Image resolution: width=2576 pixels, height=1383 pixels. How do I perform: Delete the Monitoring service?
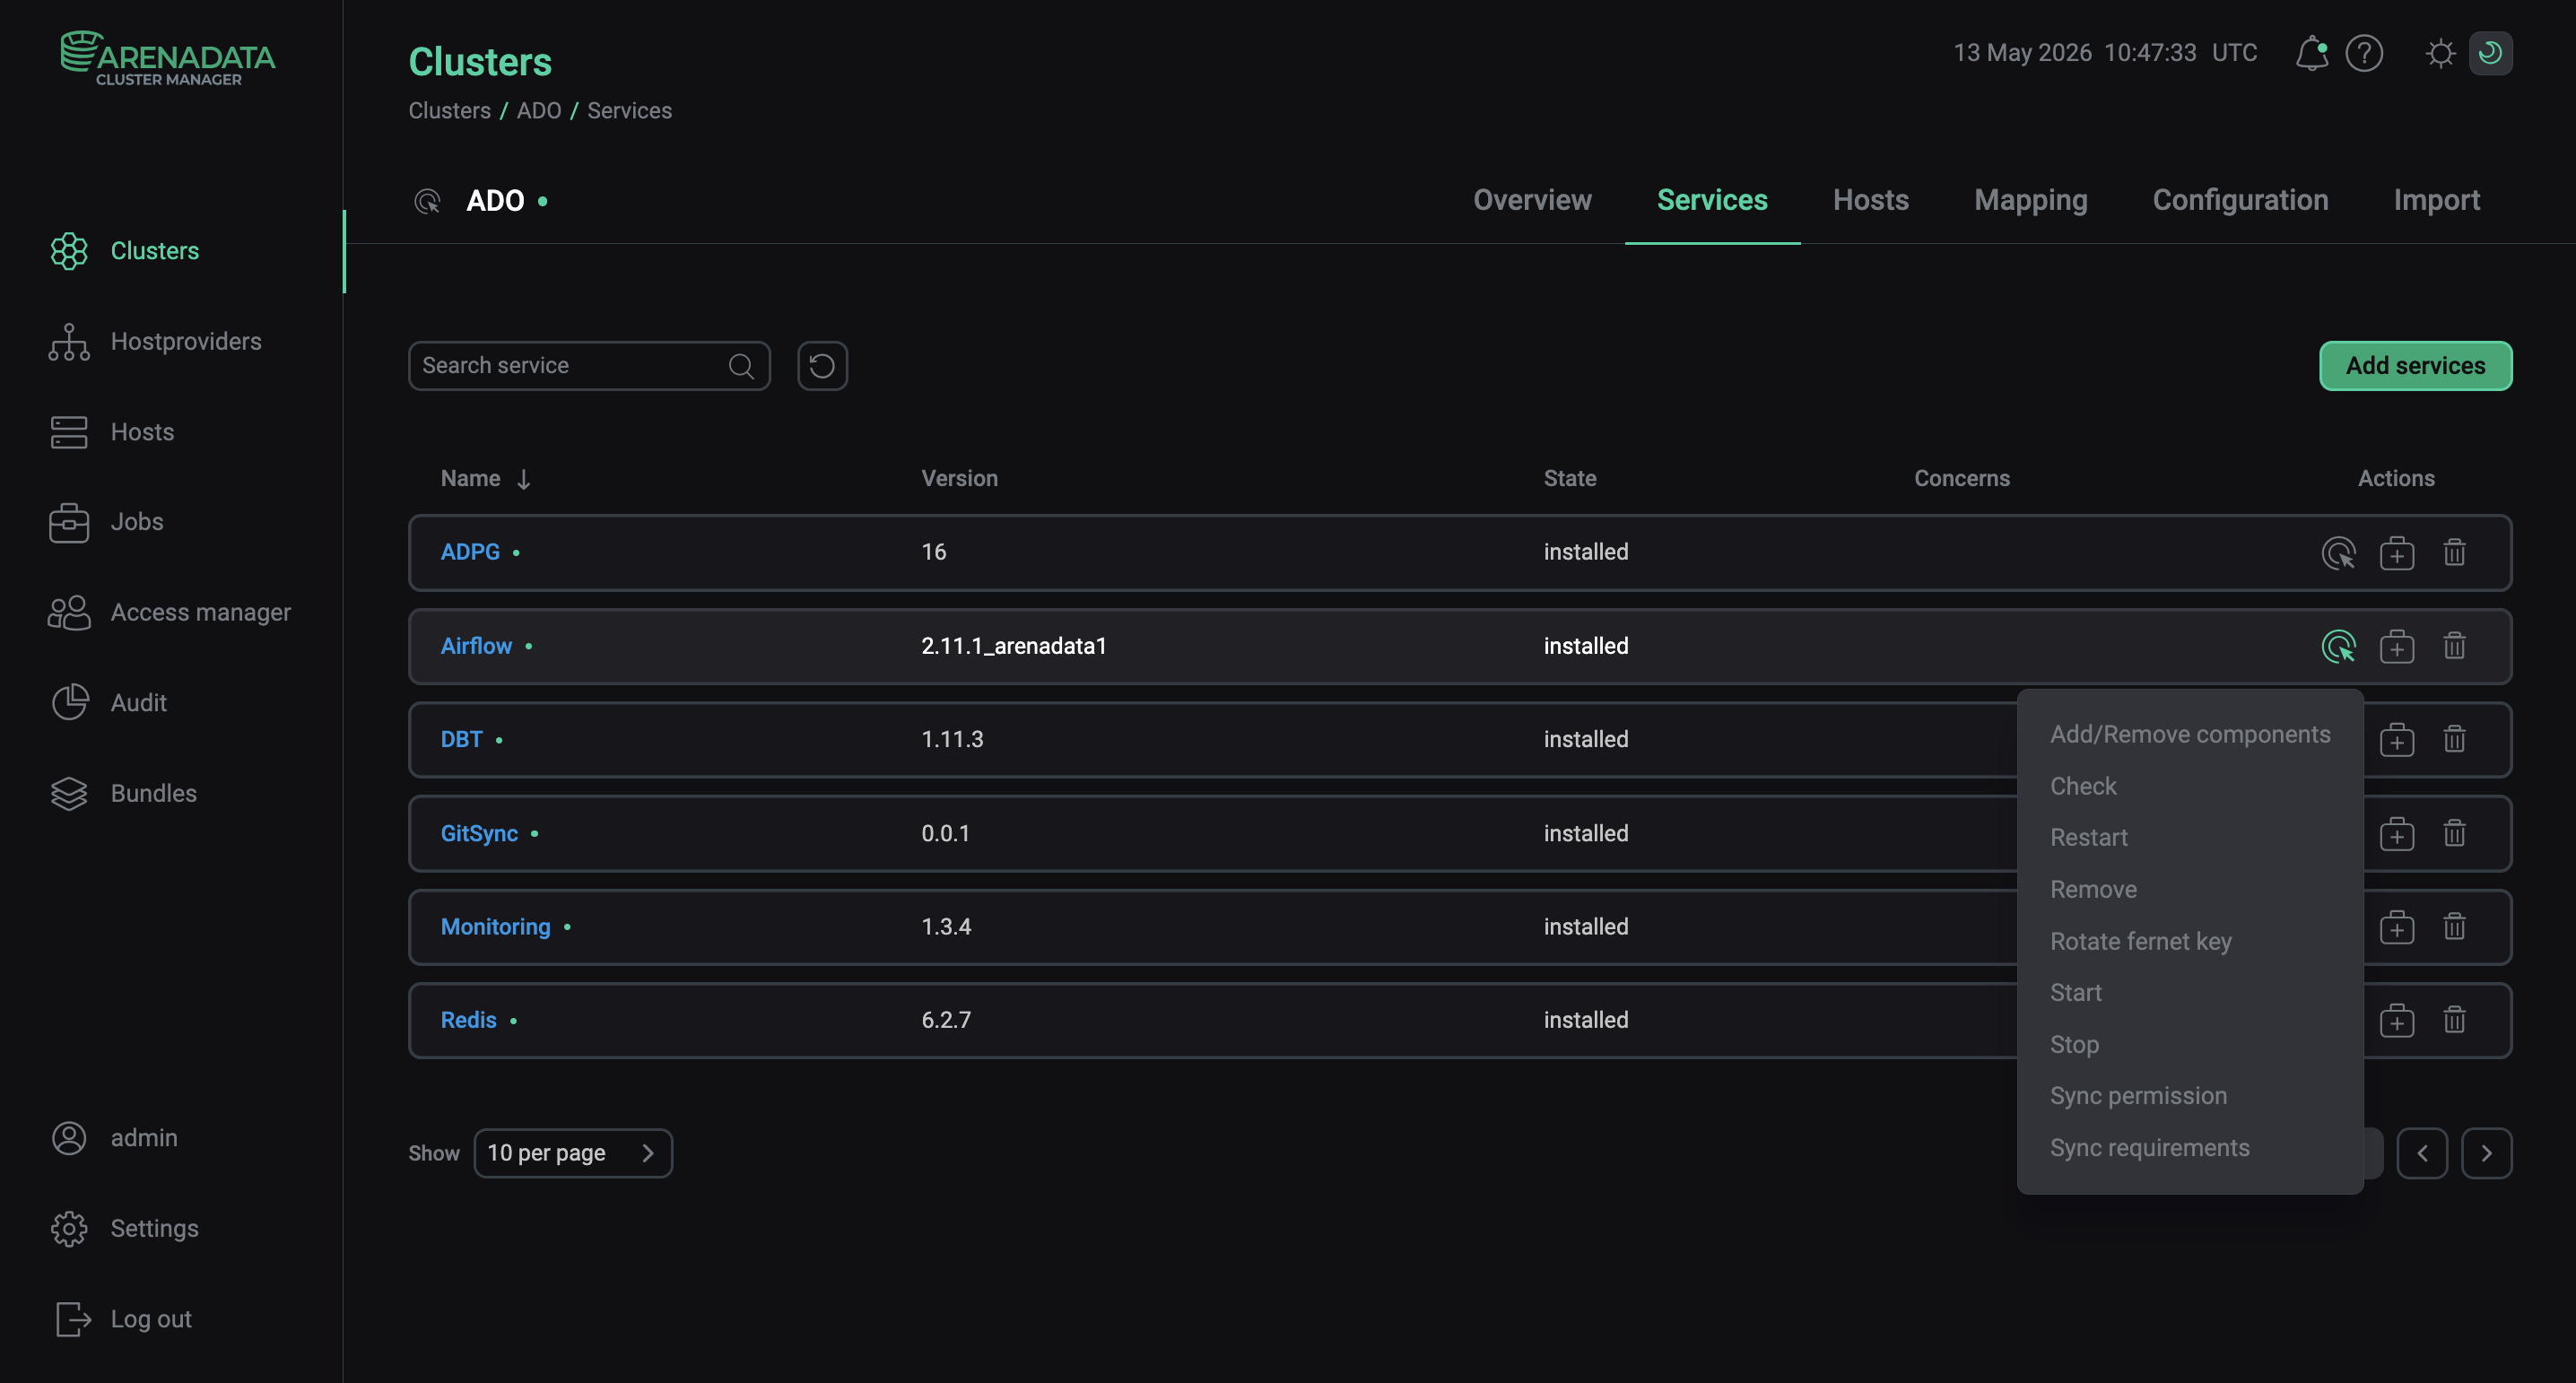coord(2454,927)
